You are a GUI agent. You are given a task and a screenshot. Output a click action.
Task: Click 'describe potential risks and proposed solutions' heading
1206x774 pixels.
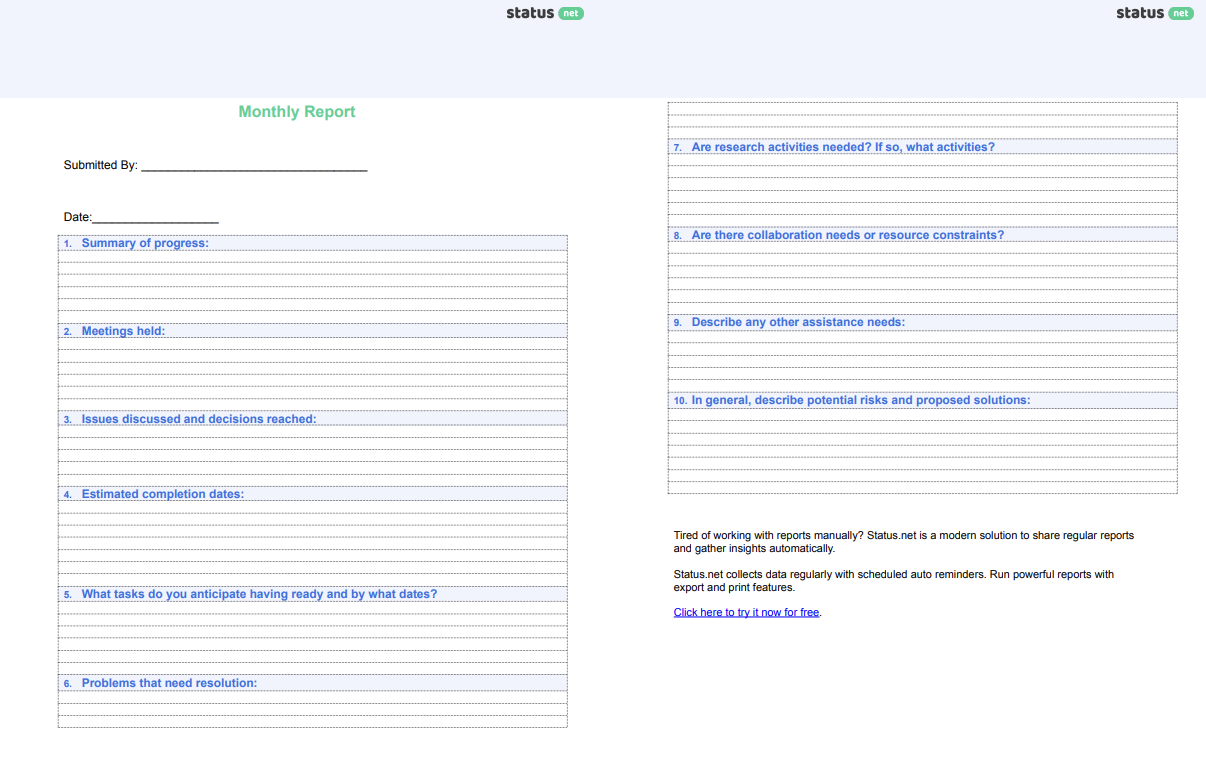coord(860,400)
